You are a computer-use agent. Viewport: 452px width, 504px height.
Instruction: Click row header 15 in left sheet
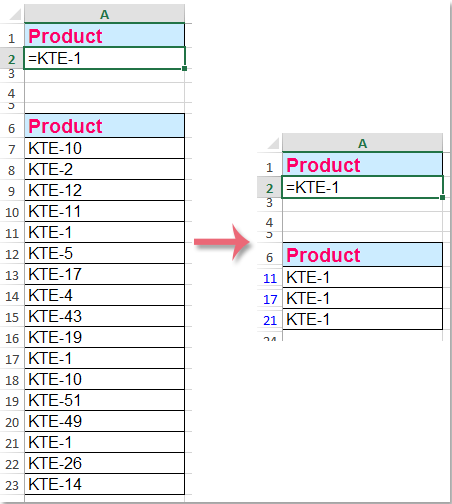tap(12, 317)
